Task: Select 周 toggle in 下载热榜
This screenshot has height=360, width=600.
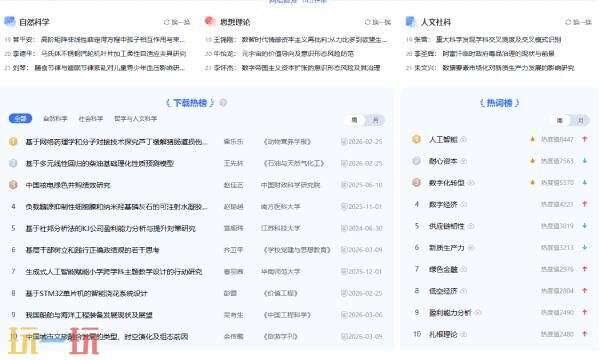Action: pos(354,120)
